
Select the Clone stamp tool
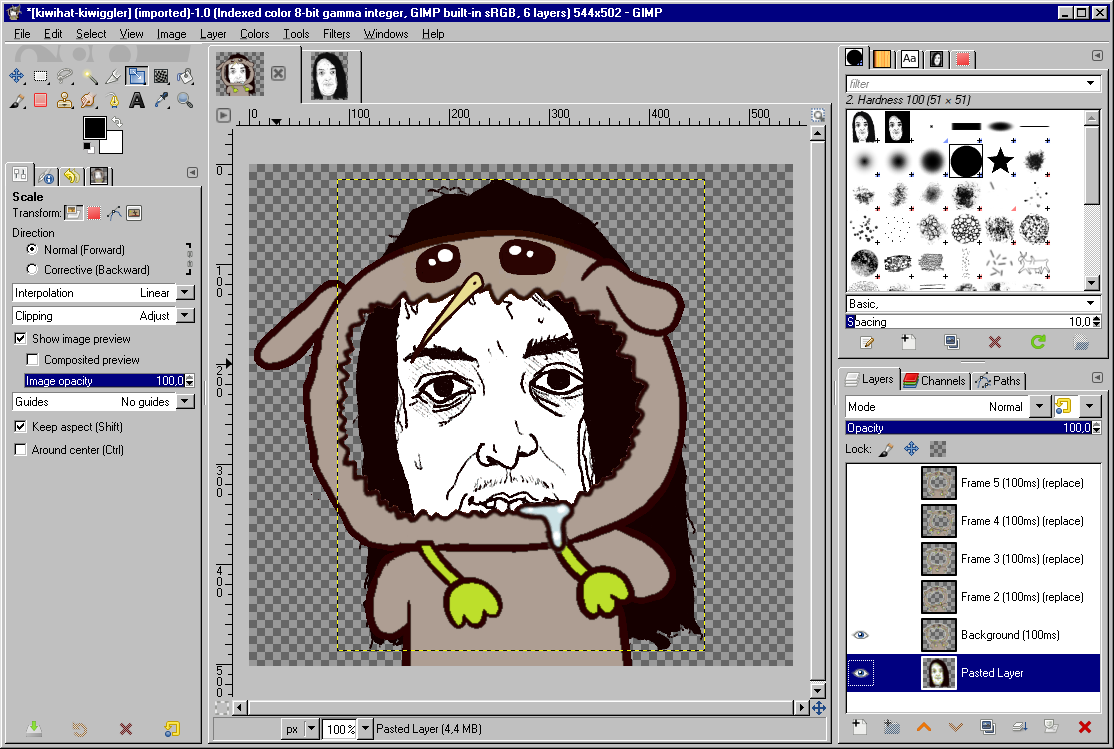point(65,100)
